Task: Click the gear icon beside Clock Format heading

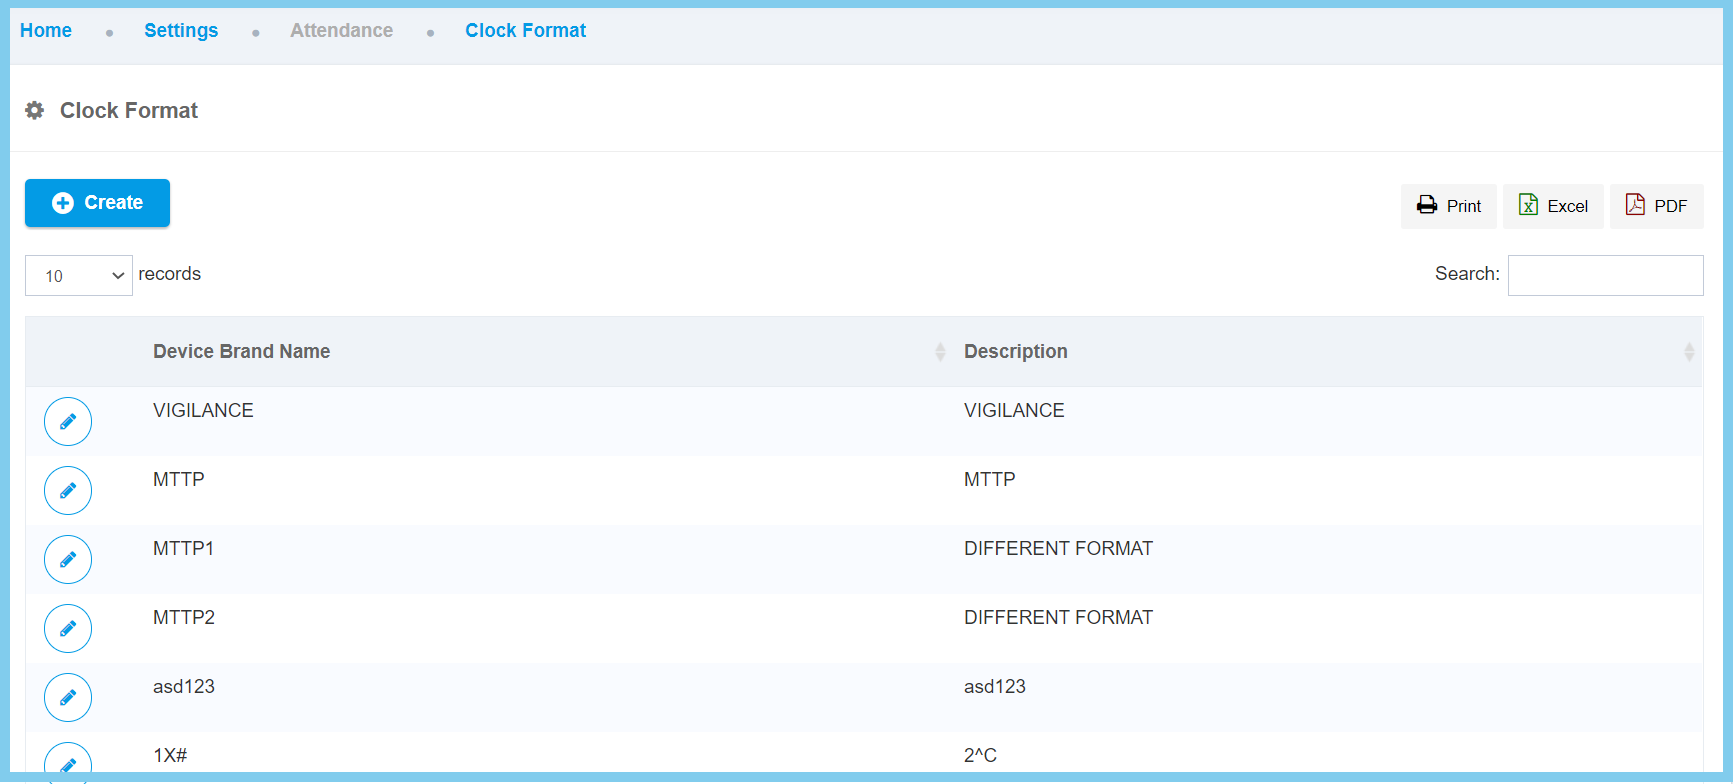Action: (35, 110)
